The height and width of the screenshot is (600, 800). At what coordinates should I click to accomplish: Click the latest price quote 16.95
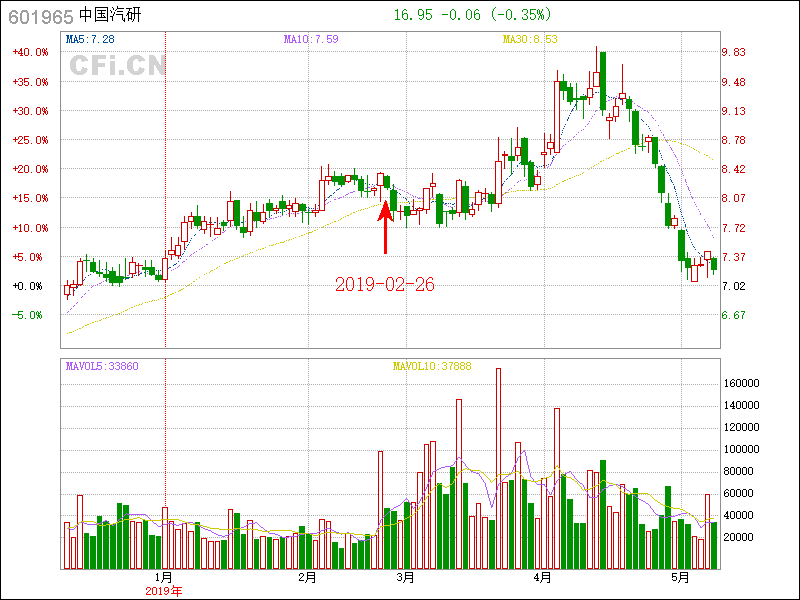(x=413, y=15)
